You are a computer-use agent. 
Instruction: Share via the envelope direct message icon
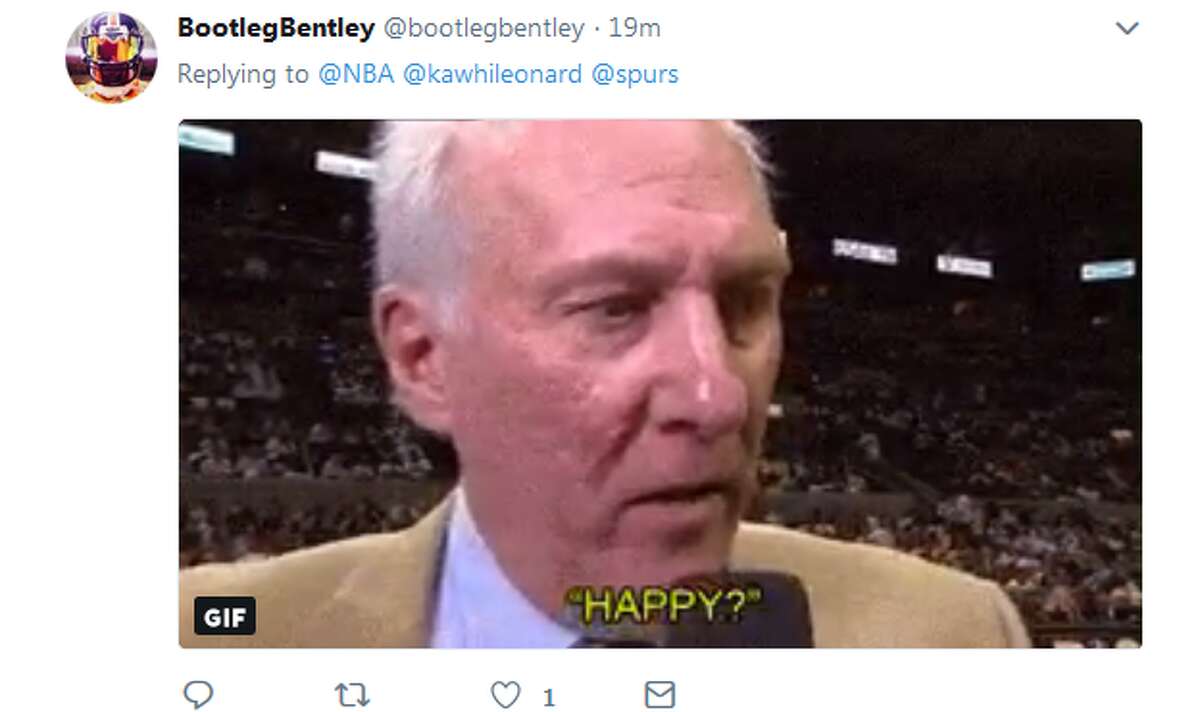659,694
